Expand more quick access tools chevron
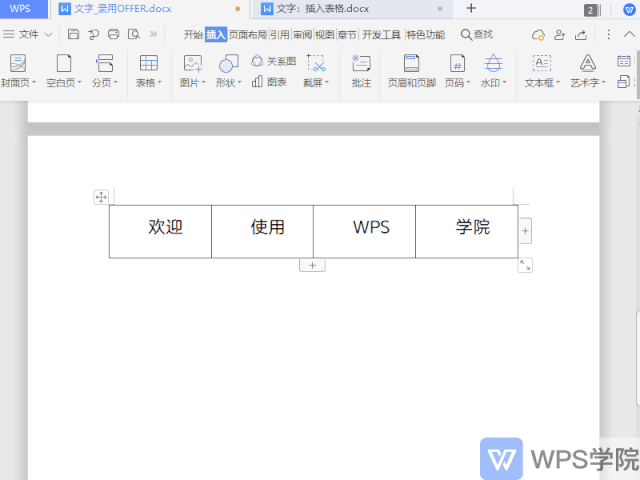 point(153,34)
